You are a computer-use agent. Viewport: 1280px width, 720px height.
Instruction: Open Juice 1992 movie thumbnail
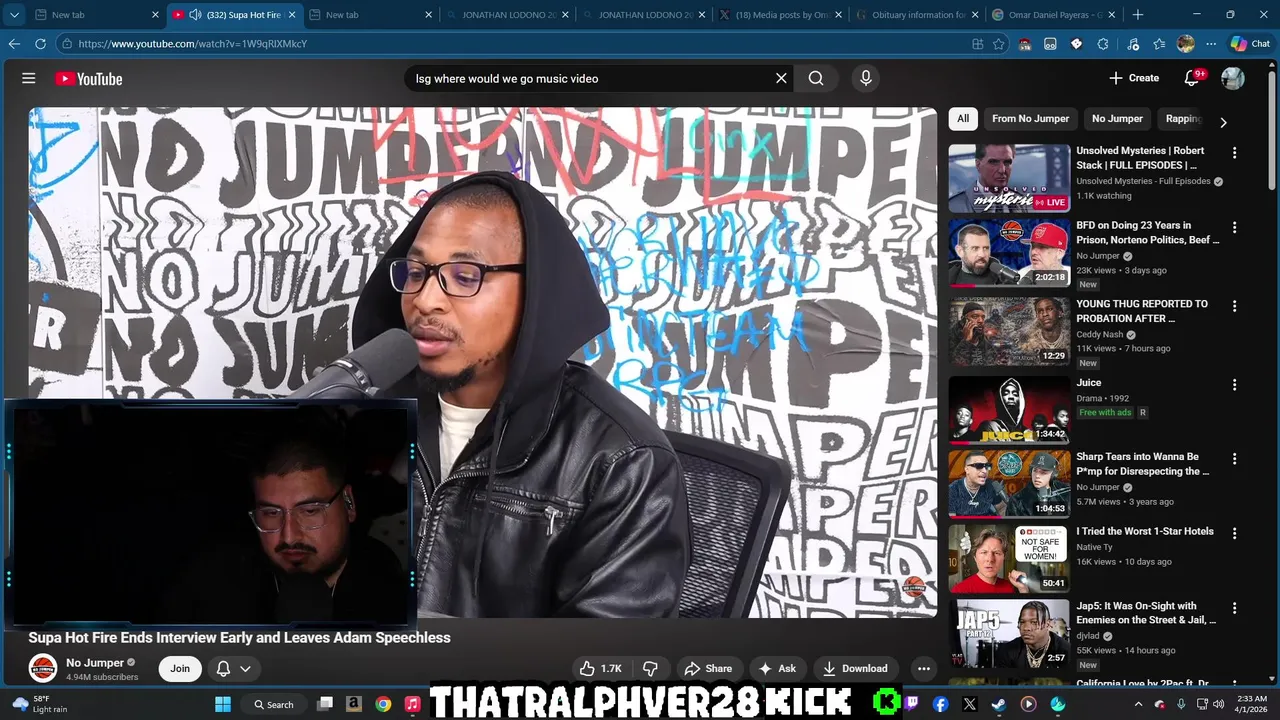[1009, 410]
